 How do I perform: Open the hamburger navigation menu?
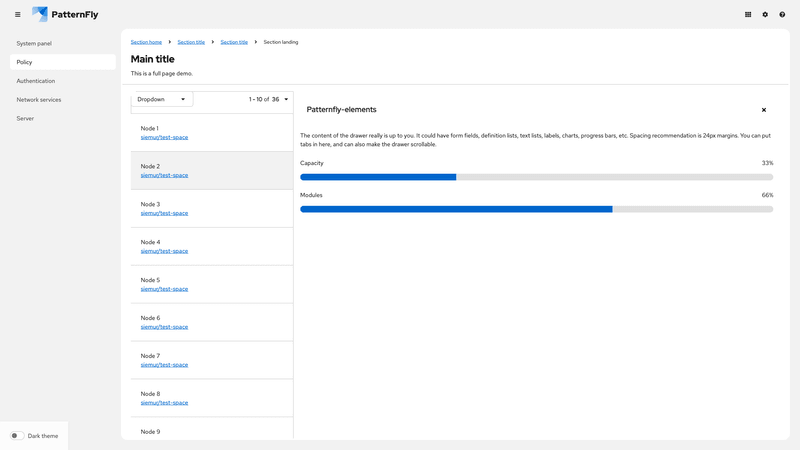point(17,15)
